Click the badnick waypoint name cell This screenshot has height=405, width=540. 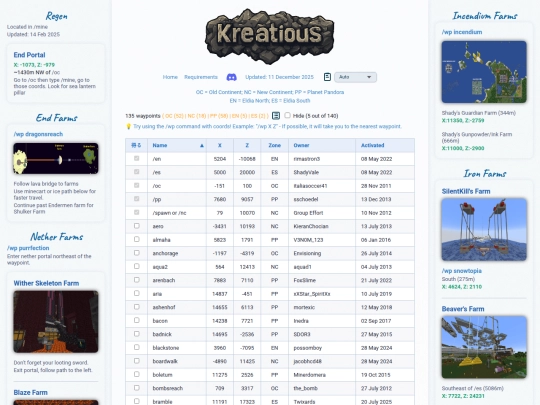point(177,334)
